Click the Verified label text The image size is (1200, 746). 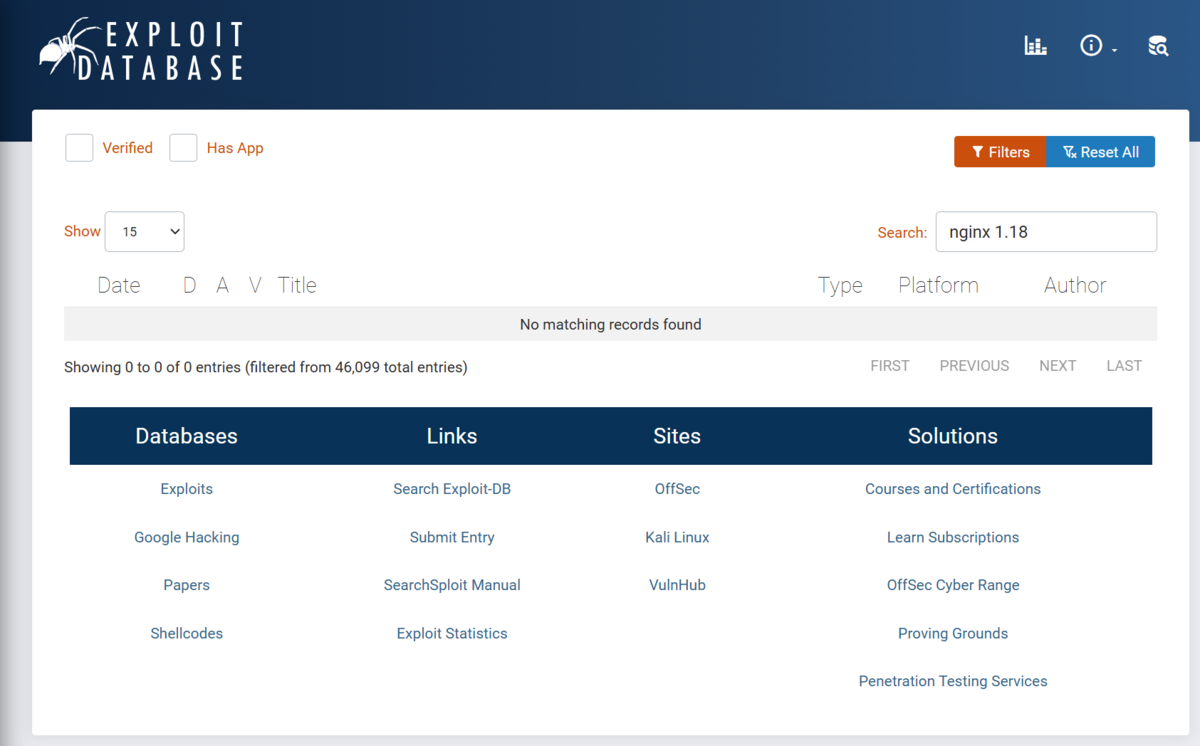click(128, 148)
